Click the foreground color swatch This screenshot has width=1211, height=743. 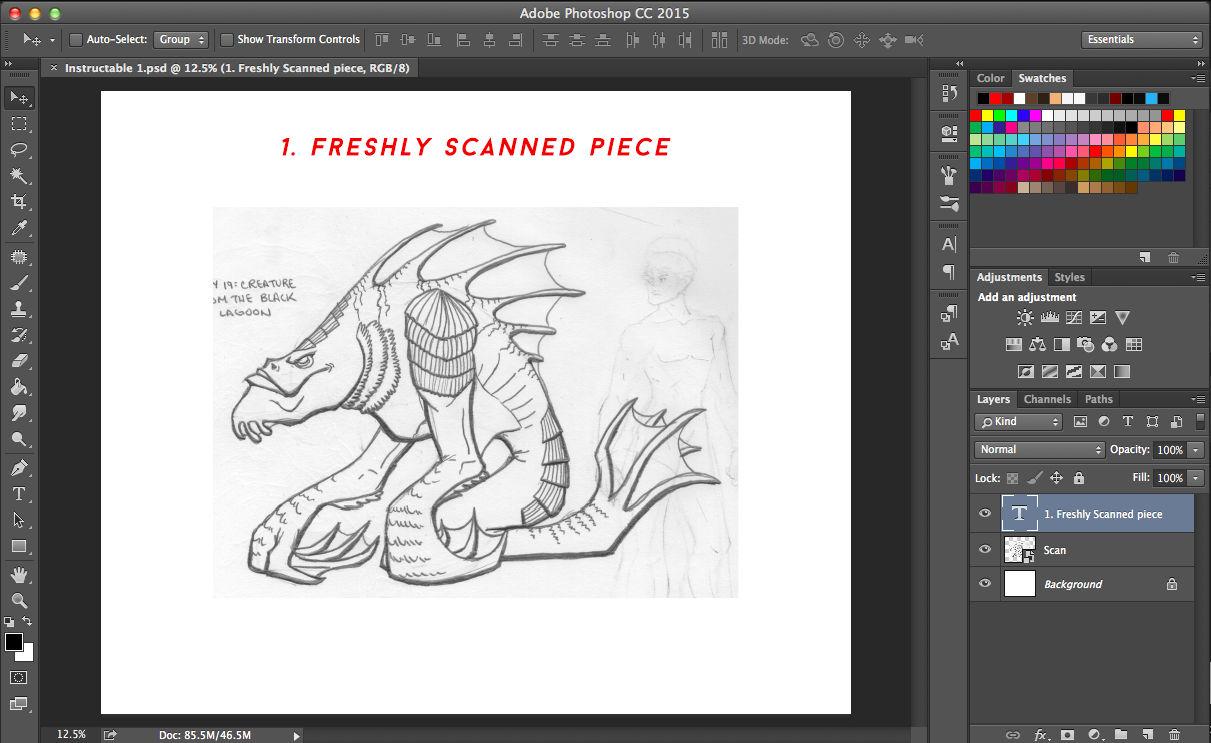14,642
